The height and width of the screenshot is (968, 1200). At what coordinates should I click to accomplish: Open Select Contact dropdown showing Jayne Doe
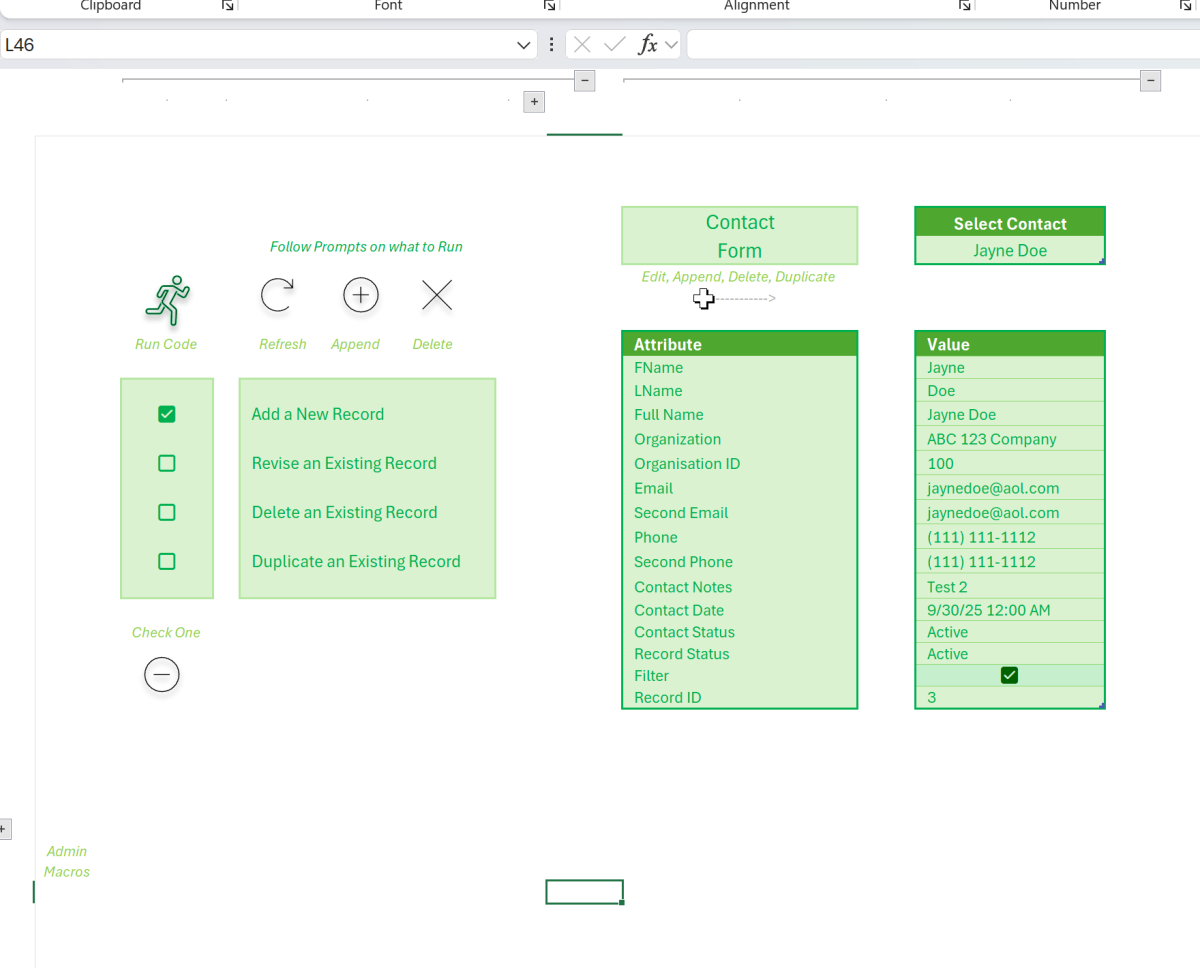pyautogui.click(x=1010, y=251)
